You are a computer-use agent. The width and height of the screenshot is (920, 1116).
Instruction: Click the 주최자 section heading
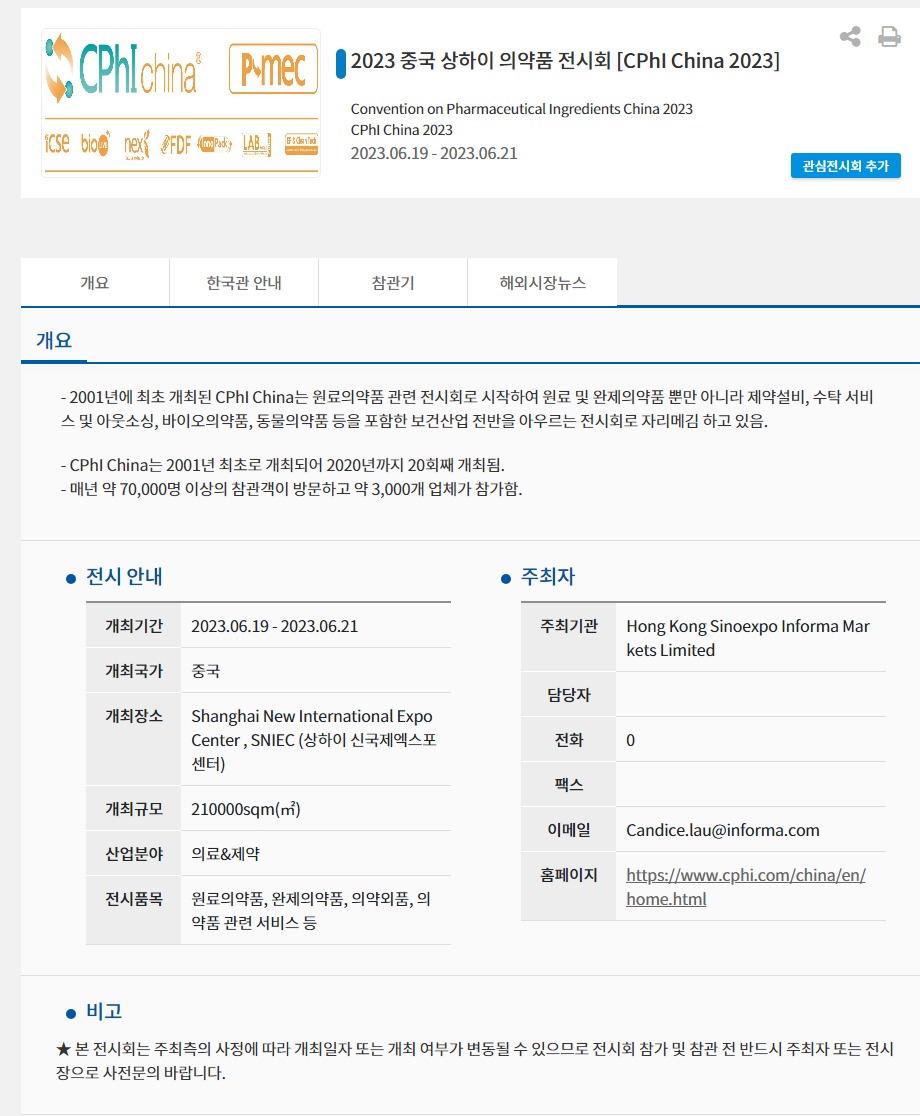click(548, 577)
